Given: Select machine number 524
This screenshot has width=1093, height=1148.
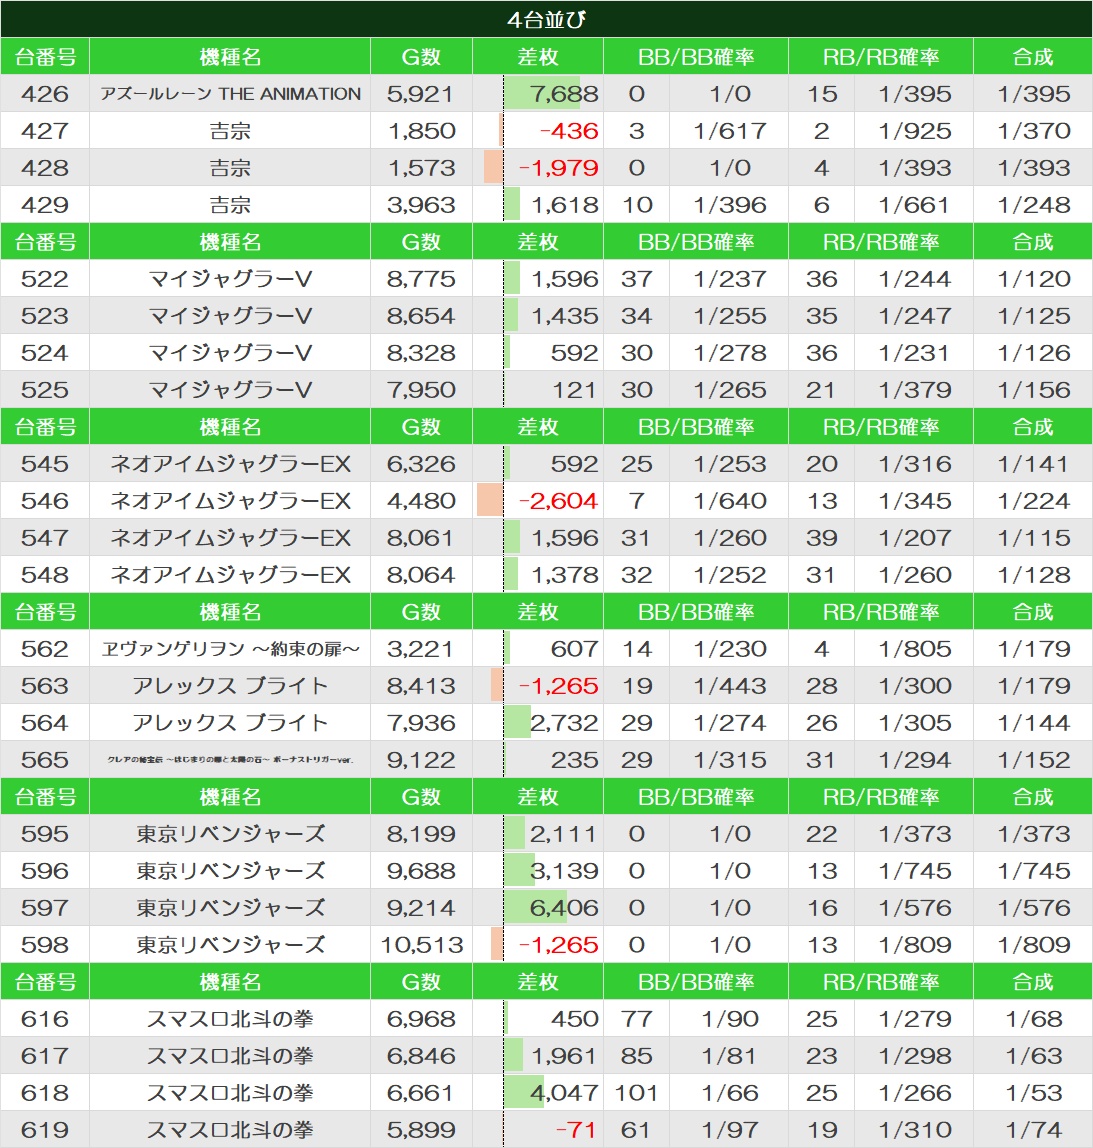Looking at the screenshot, I should click(45, 353).
